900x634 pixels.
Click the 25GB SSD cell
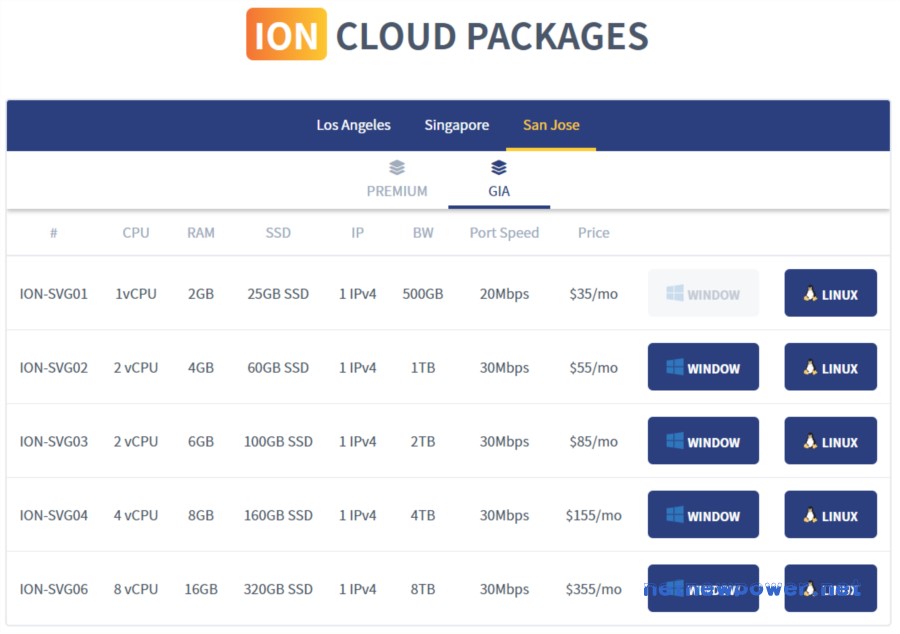(278, 294)
